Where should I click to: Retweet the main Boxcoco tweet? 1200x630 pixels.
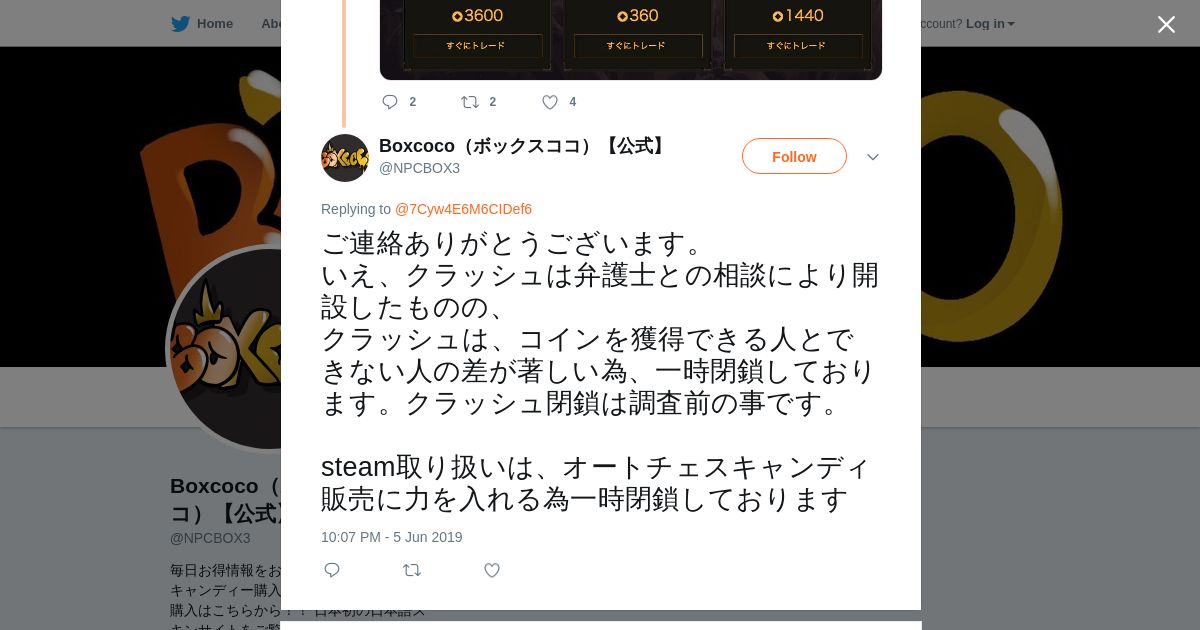tap(412, 570)
